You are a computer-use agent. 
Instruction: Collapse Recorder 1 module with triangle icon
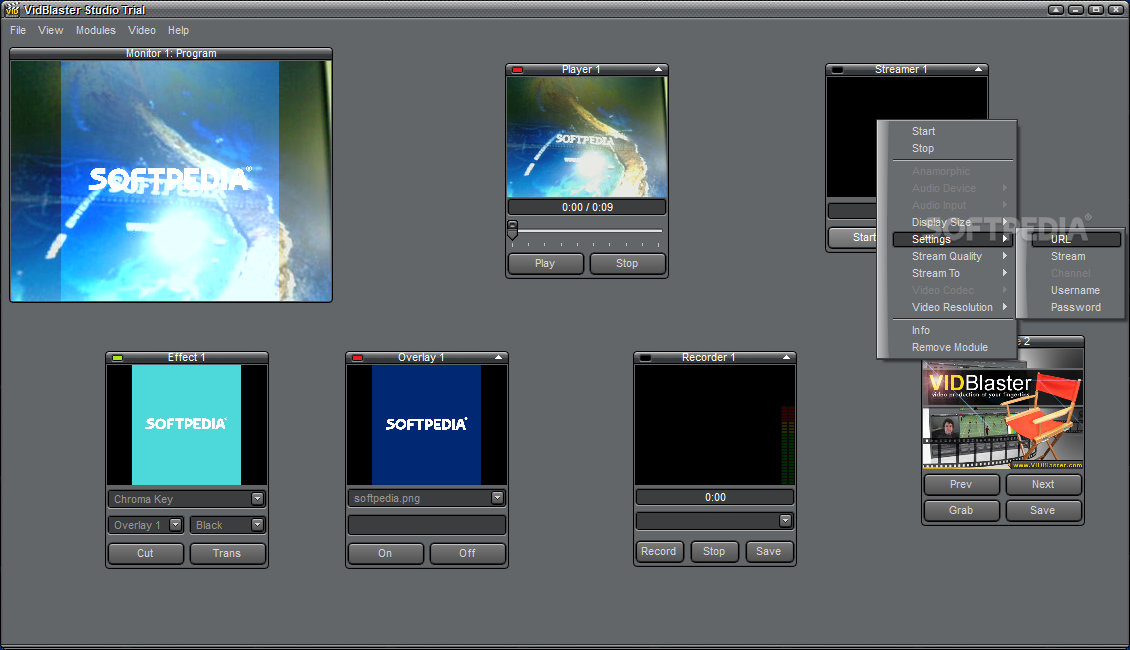786,358
